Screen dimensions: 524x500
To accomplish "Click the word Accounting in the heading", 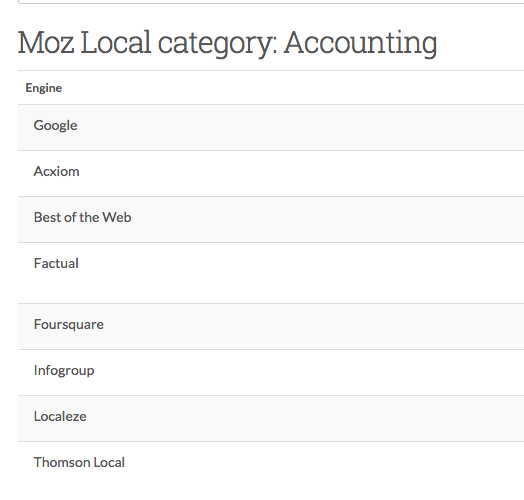I will click(361, 43).
